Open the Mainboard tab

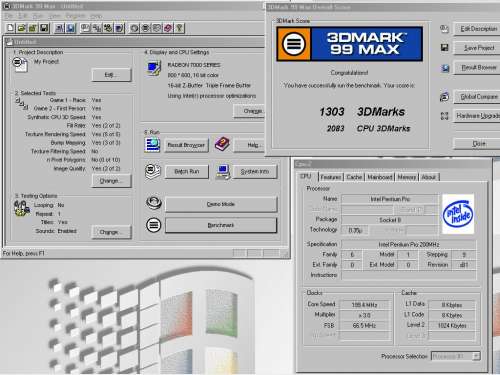pos(380,177)
